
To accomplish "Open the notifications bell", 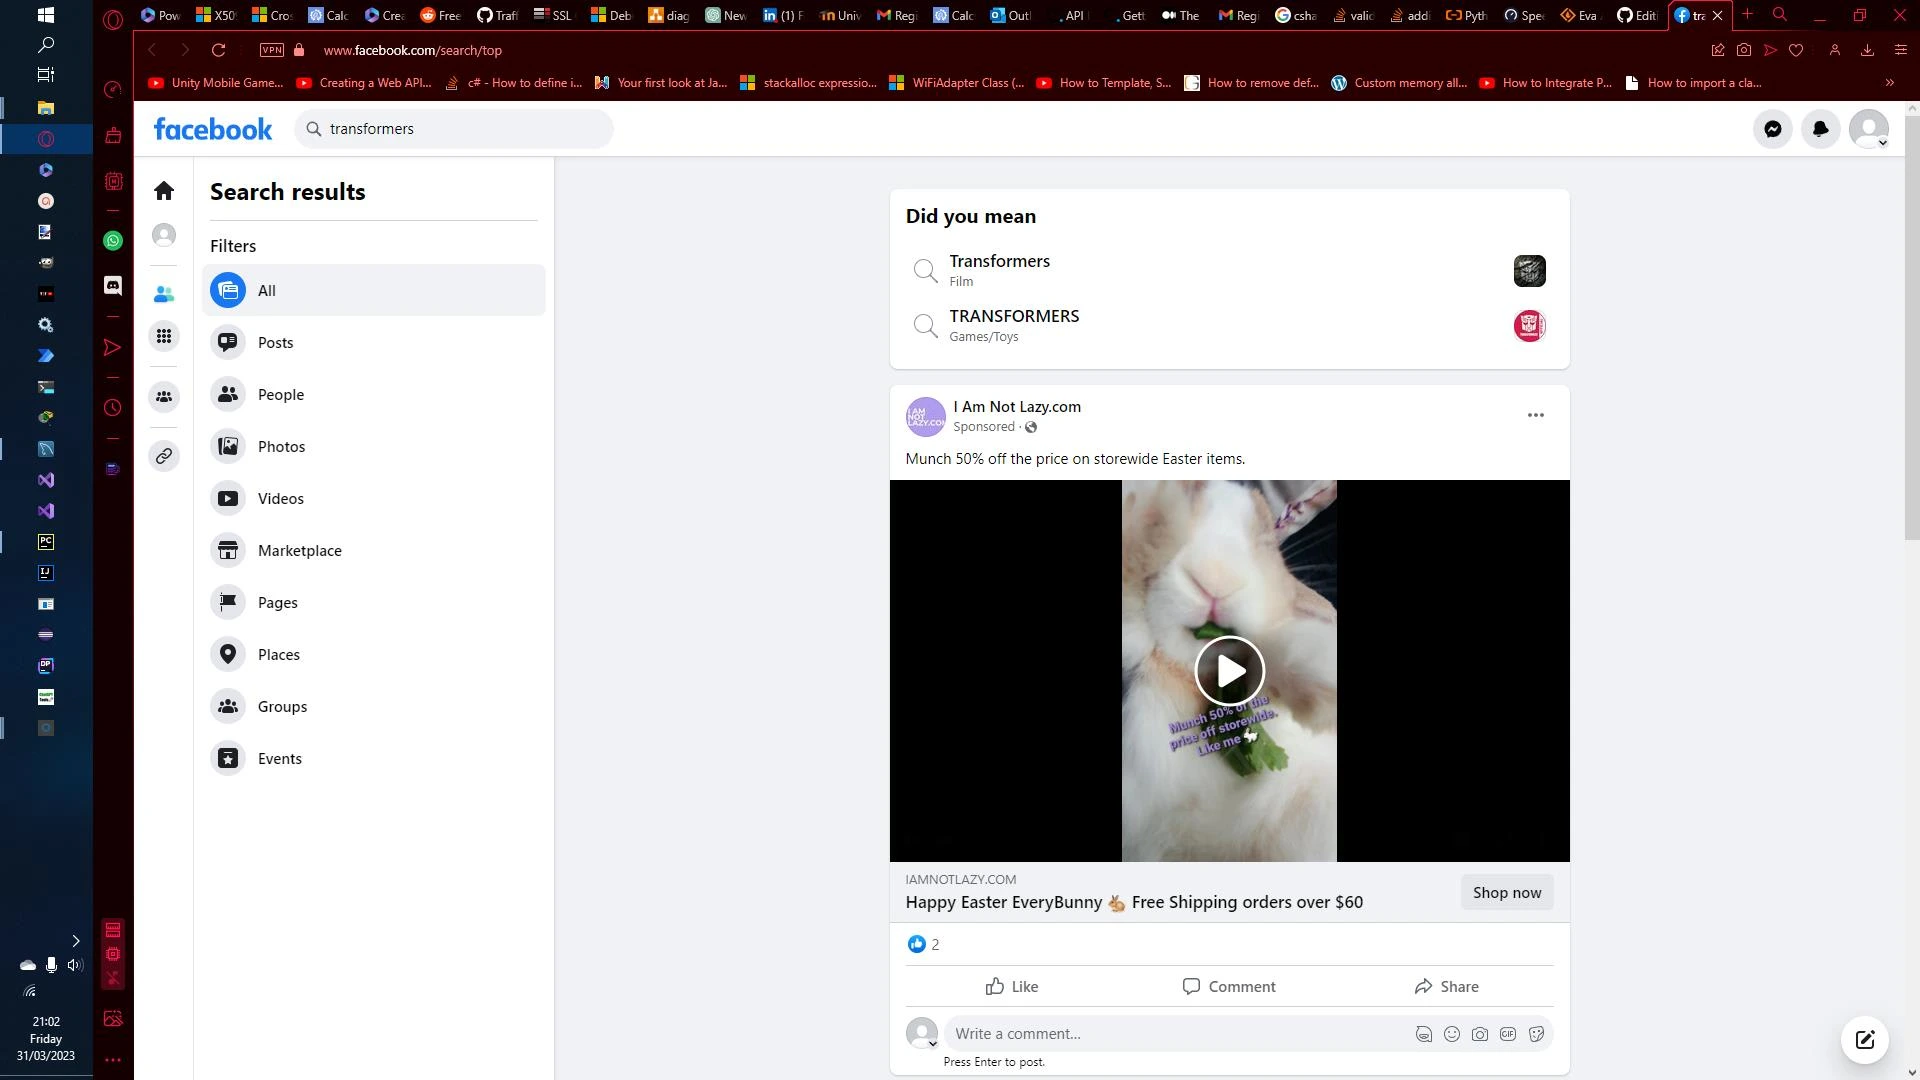I will tap(1820, 129).
